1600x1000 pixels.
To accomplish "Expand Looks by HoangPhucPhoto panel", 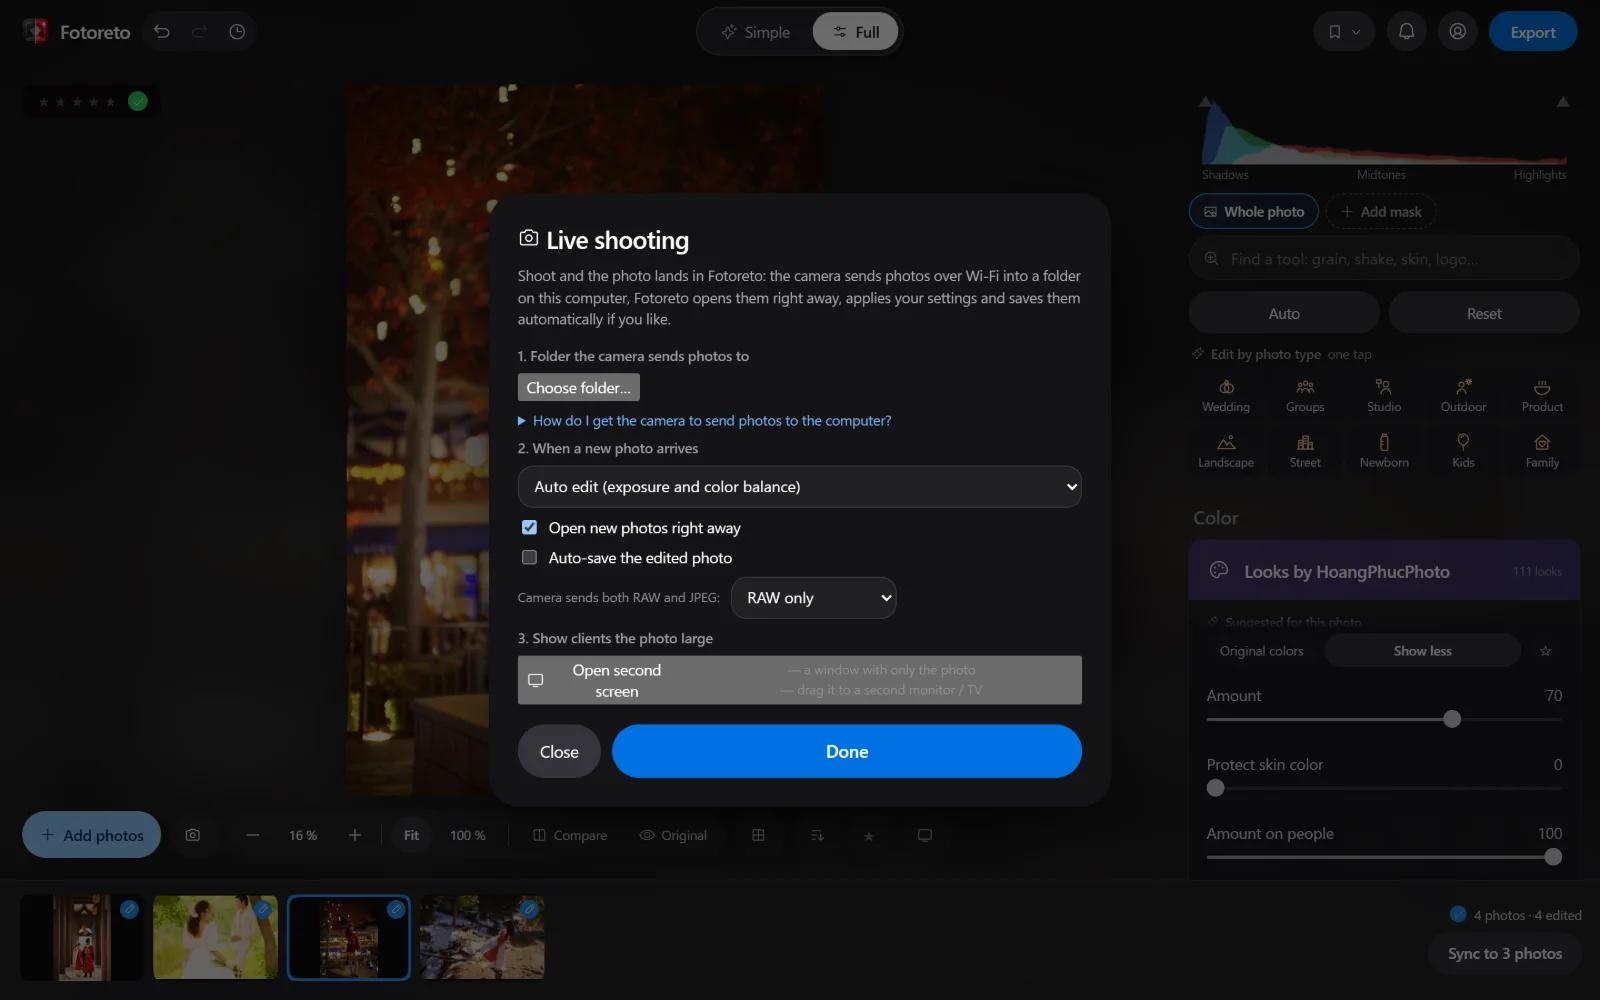I will pyautogui.click(x=1384, y=571).
